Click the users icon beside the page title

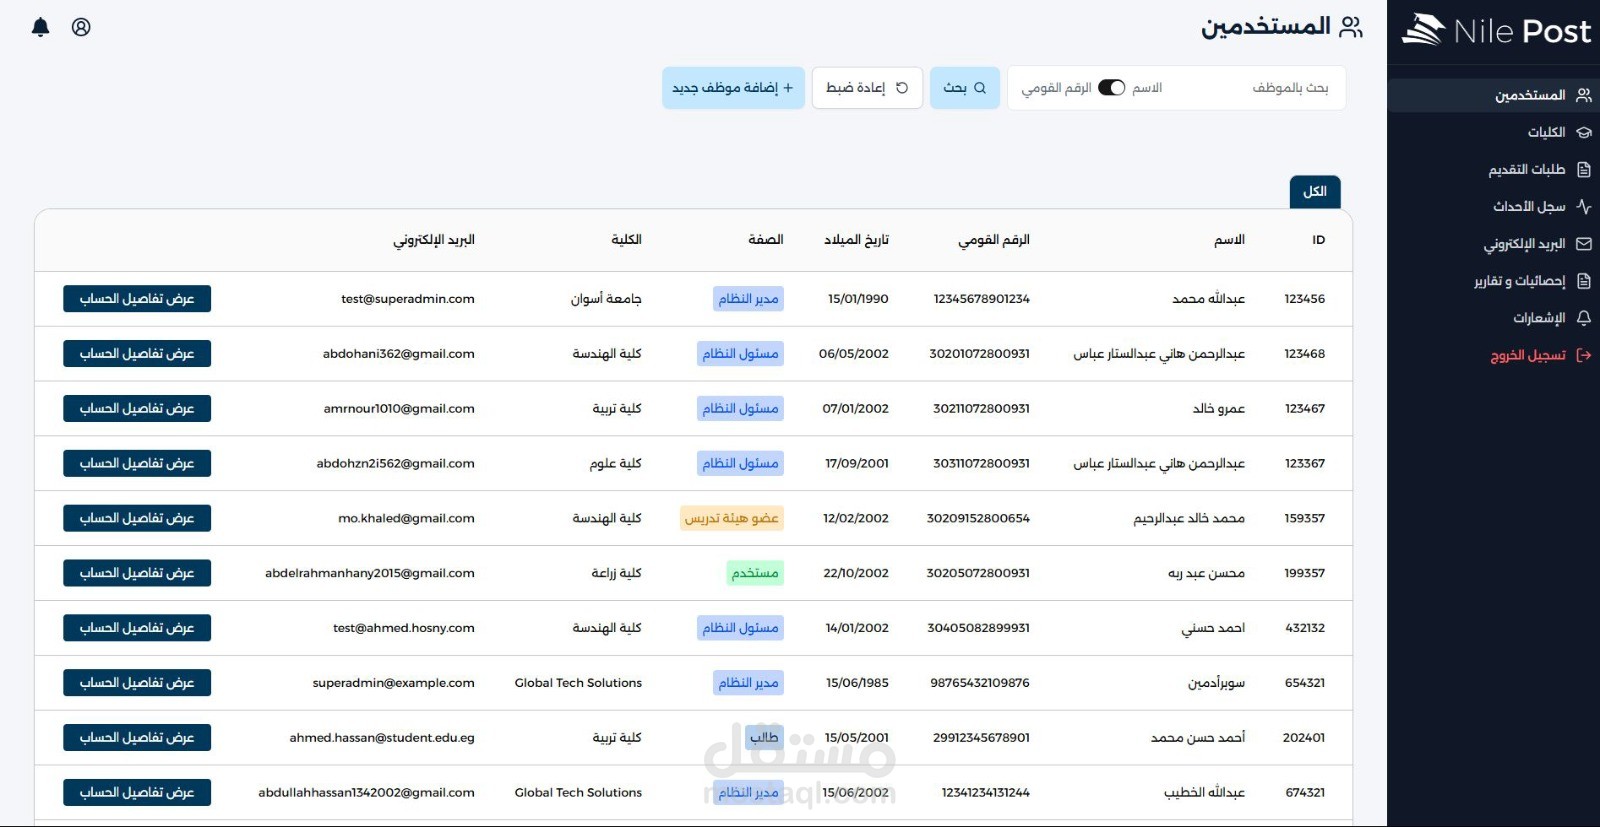tap(1351, 27)
